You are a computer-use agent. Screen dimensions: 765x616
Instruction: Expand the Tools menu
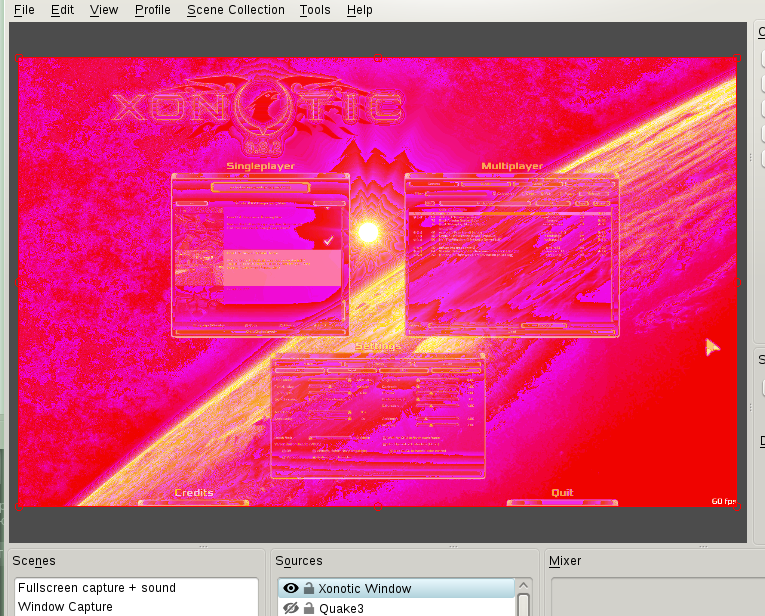[315, 10]
